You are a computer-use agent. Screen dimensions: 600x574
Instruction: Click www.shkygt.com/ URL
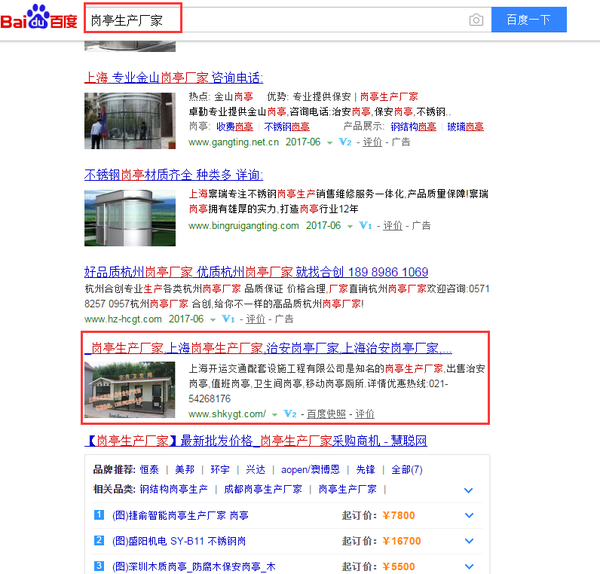[x=227, y=414]
